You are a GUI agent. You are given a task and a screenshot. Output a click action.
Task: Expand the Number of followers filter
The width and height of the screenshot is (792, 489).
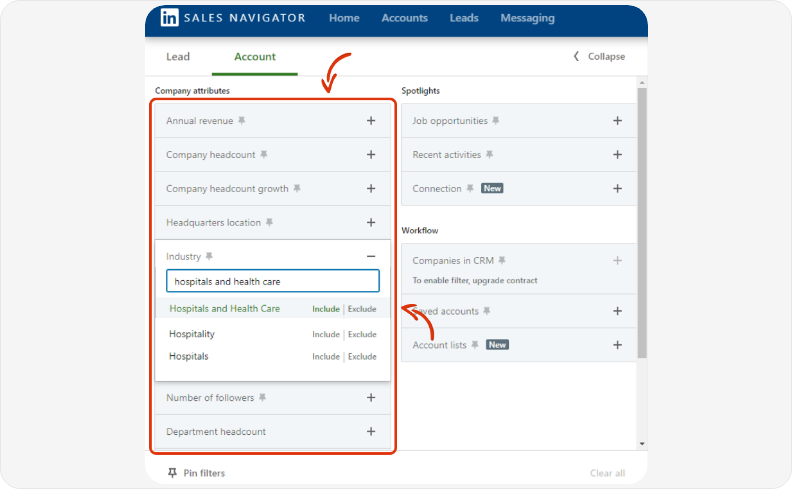click(x=371, y=397)
